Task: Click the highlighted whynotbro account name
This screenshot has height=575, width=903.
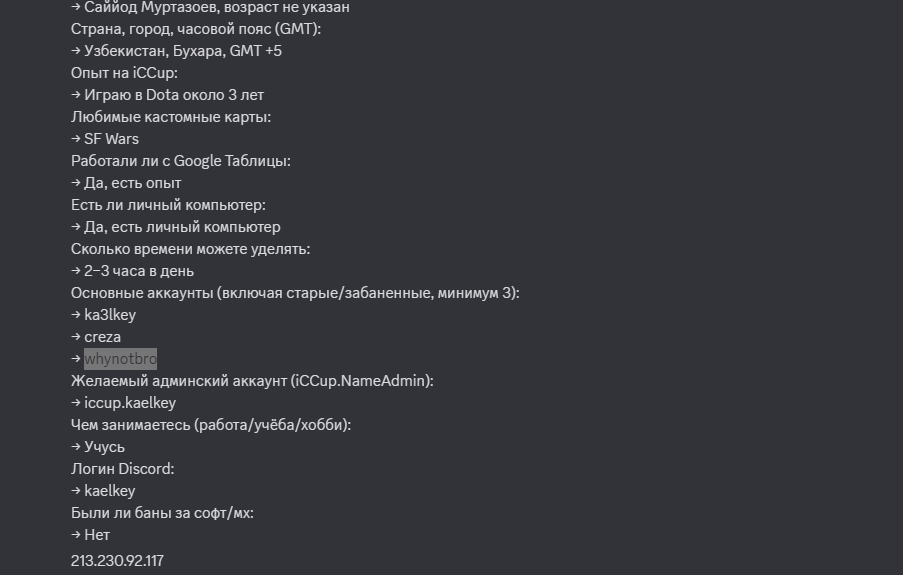Action: [120, 359]
